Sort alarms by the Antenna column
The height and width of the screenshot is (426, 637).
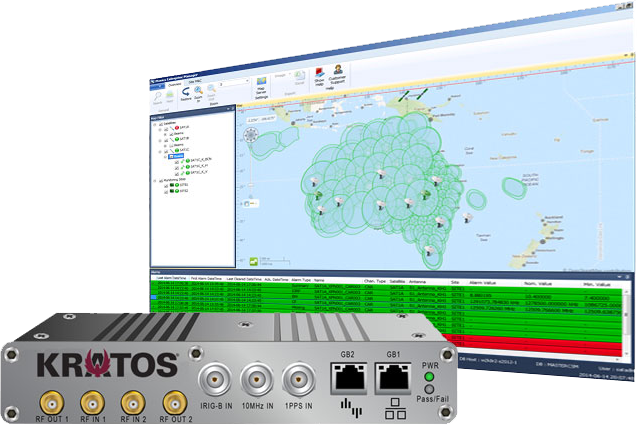417,281
